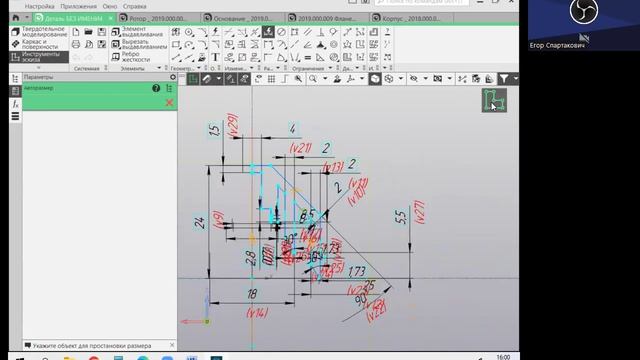Click dimension value 18 in sketch
Image resolution: width=640 pixels, height=360 pixels.
click(x=252, y=294)
